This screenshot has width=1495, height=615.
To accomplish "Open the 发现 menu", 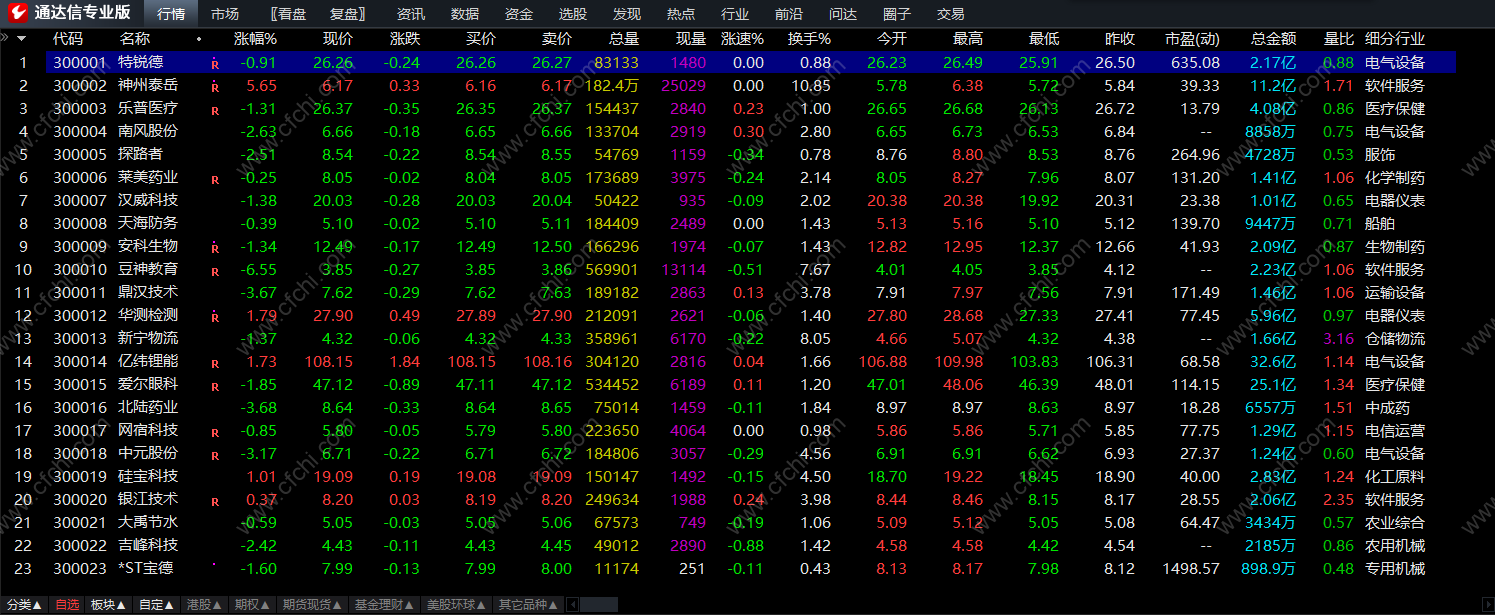I will [x=627, y=14].
